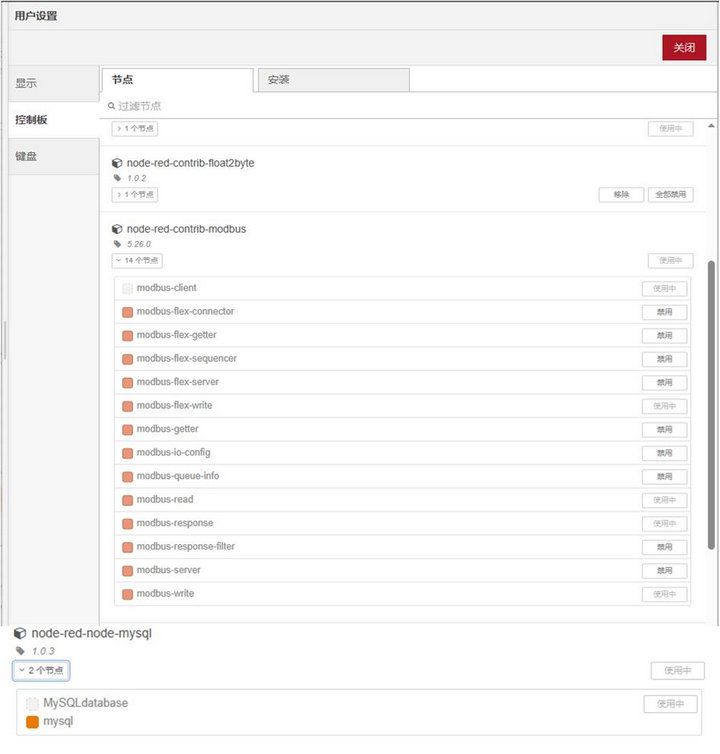Viewport: 720px width, 754px height.
Task: Click the orange swatch icon of modbus-response
Action: click(x=127, y=524)
